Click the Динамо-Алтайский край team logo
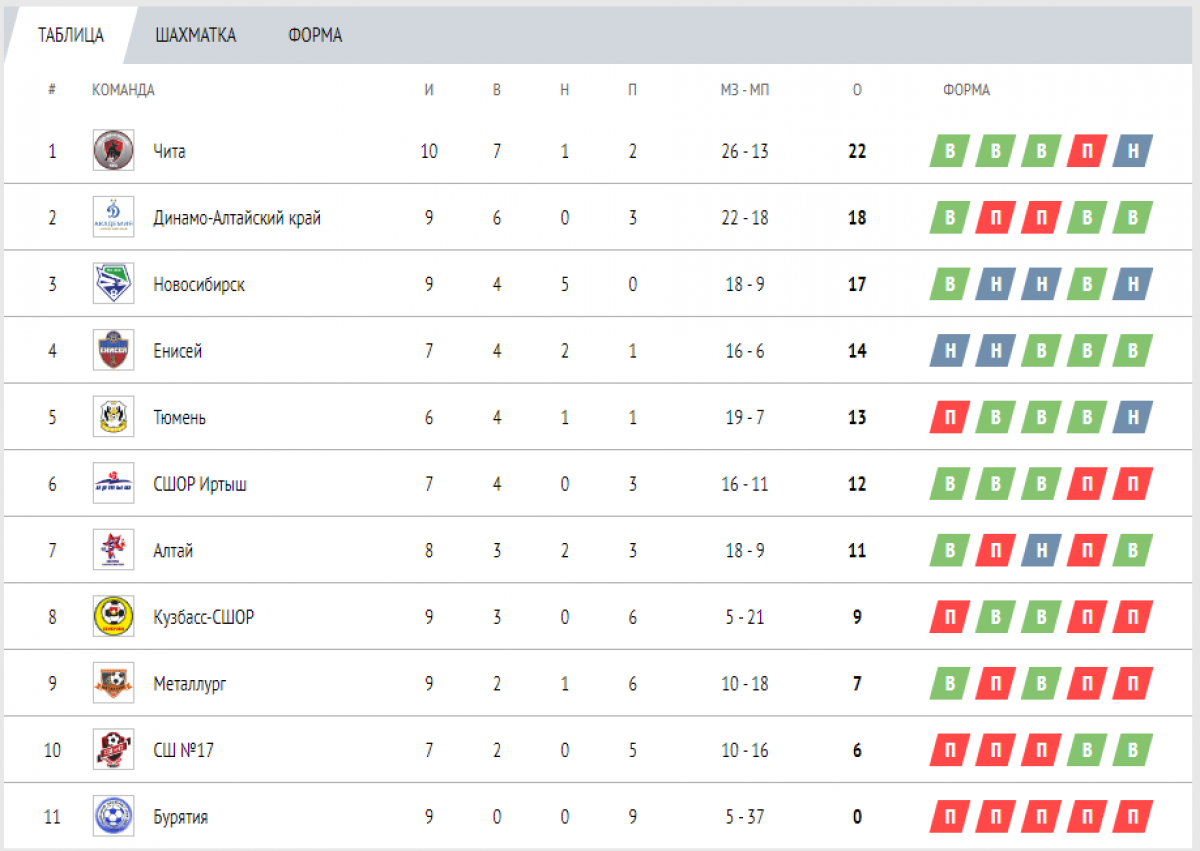The image size is (1200, 851). click(113, 218)
